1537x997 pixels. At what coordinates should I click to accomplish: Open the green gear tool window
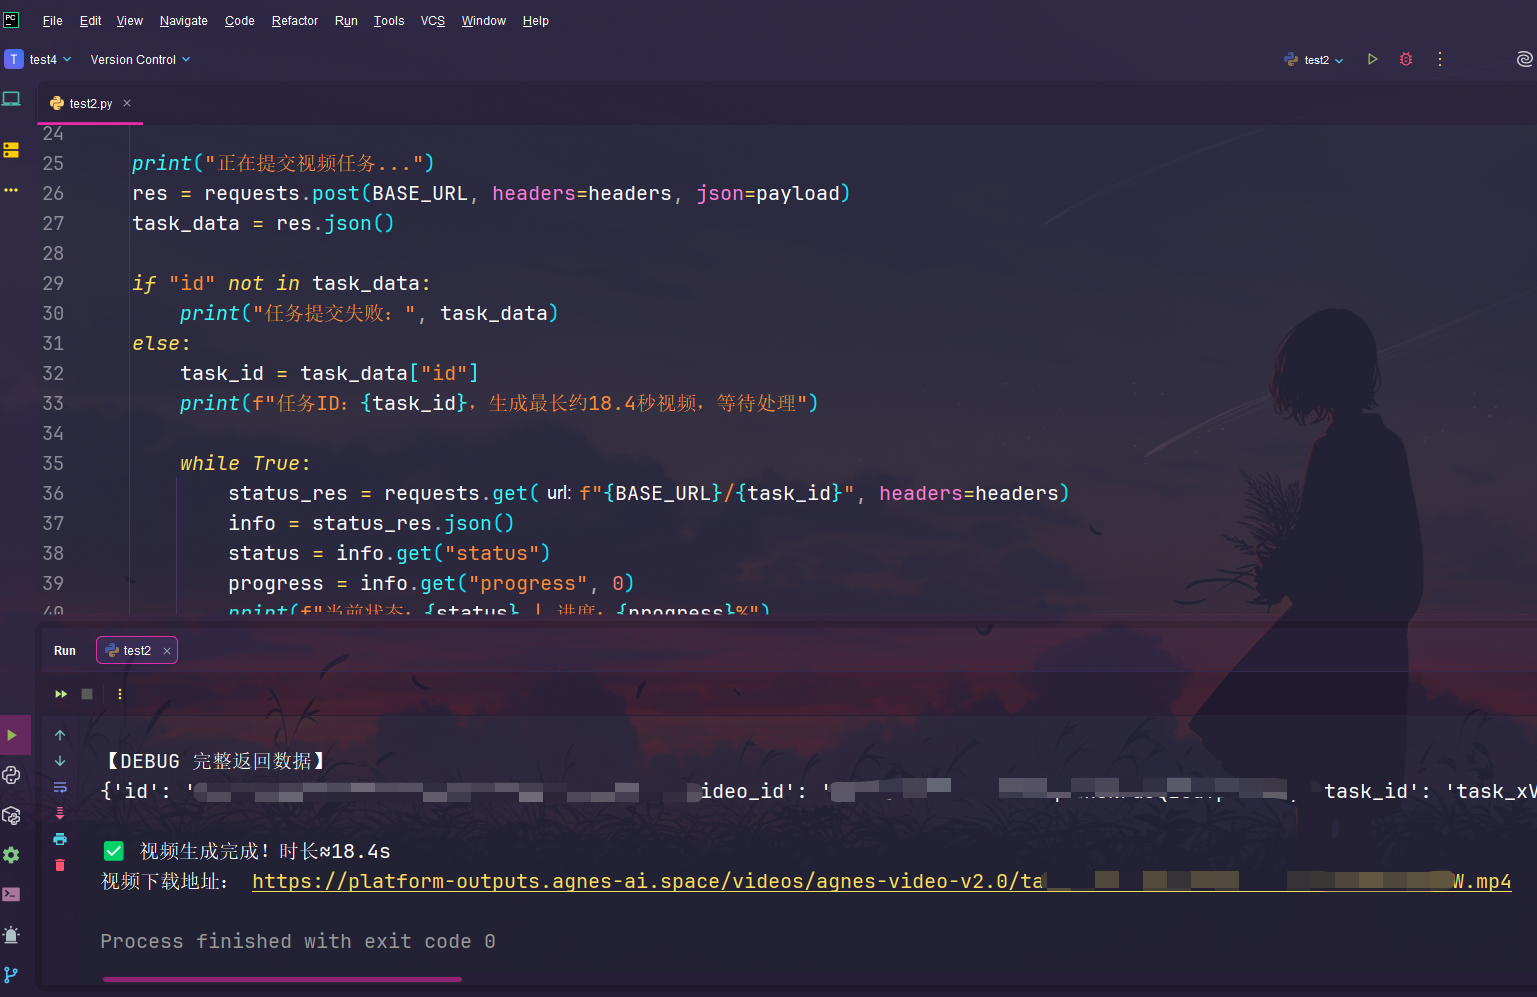[x=12, y=855]
